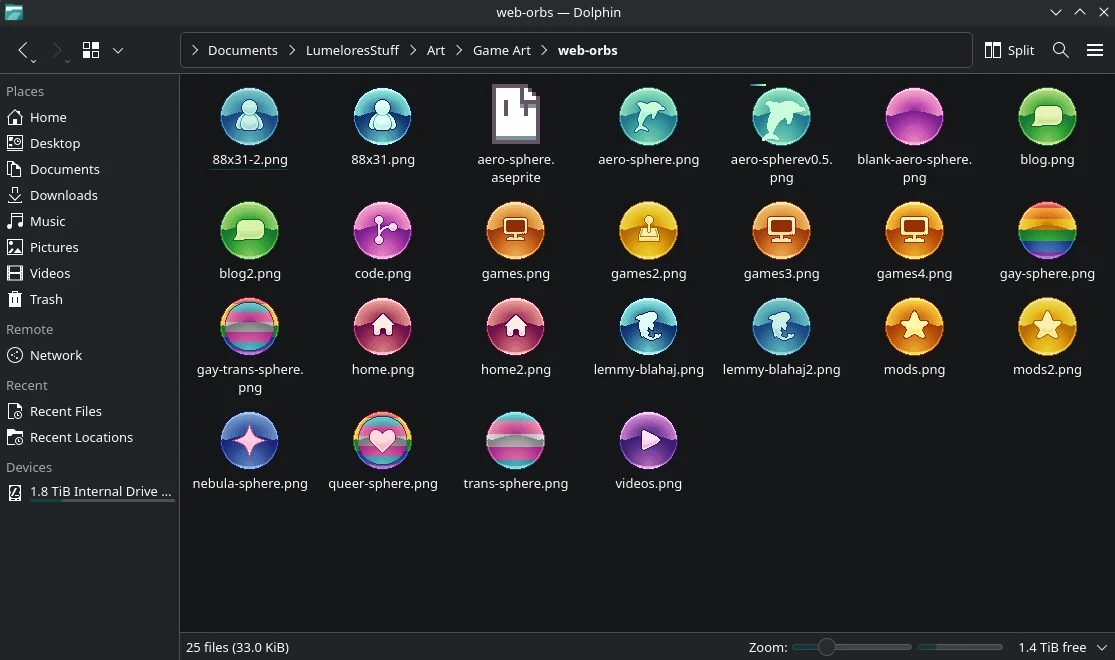Open Documents in Places sidebar
This screenshot has width=1115, height=660.
pos(89,169)
